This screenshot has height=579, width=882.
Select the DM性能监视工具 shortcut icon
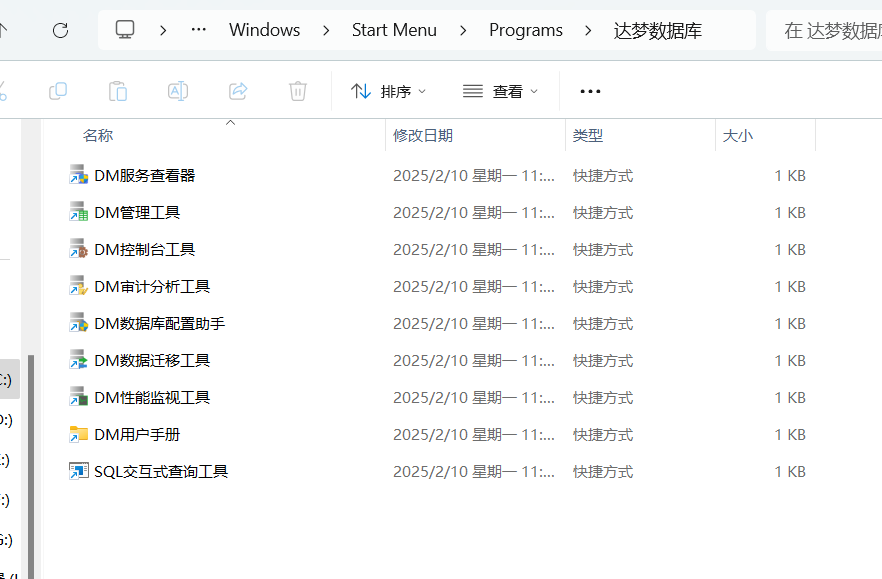79,397
